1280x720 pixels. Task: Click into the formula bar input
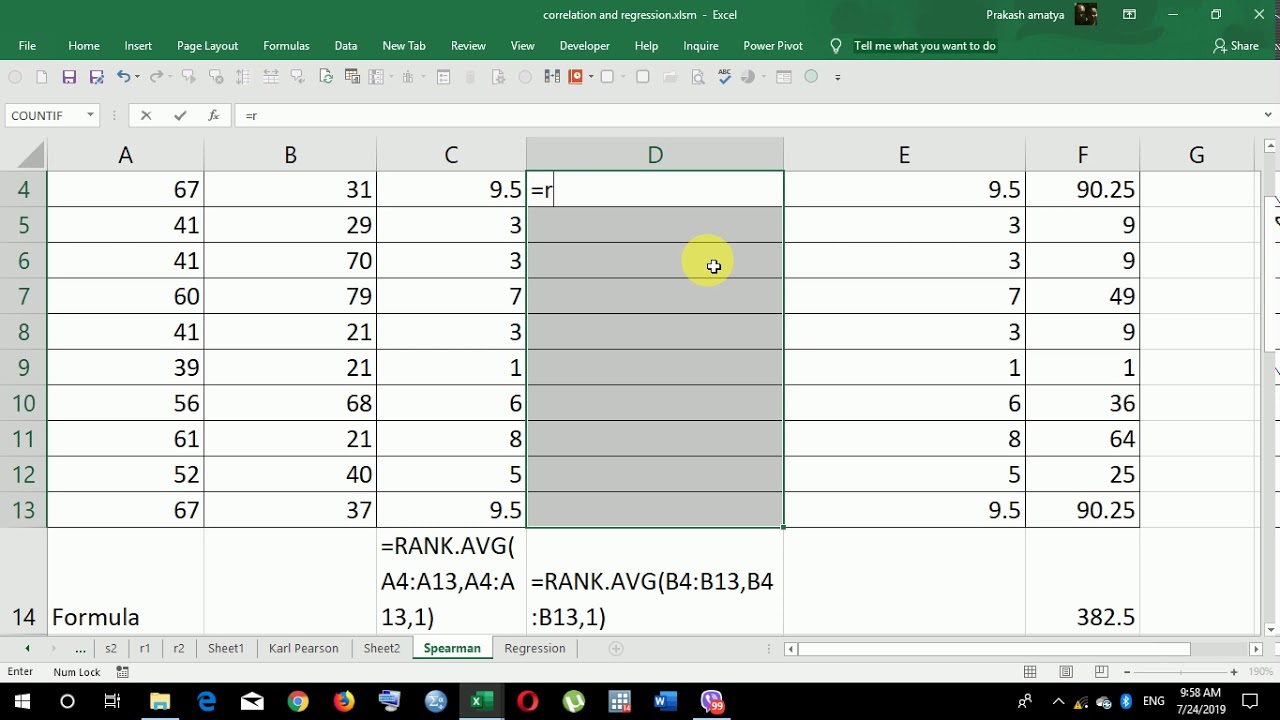tap(746, 116)
